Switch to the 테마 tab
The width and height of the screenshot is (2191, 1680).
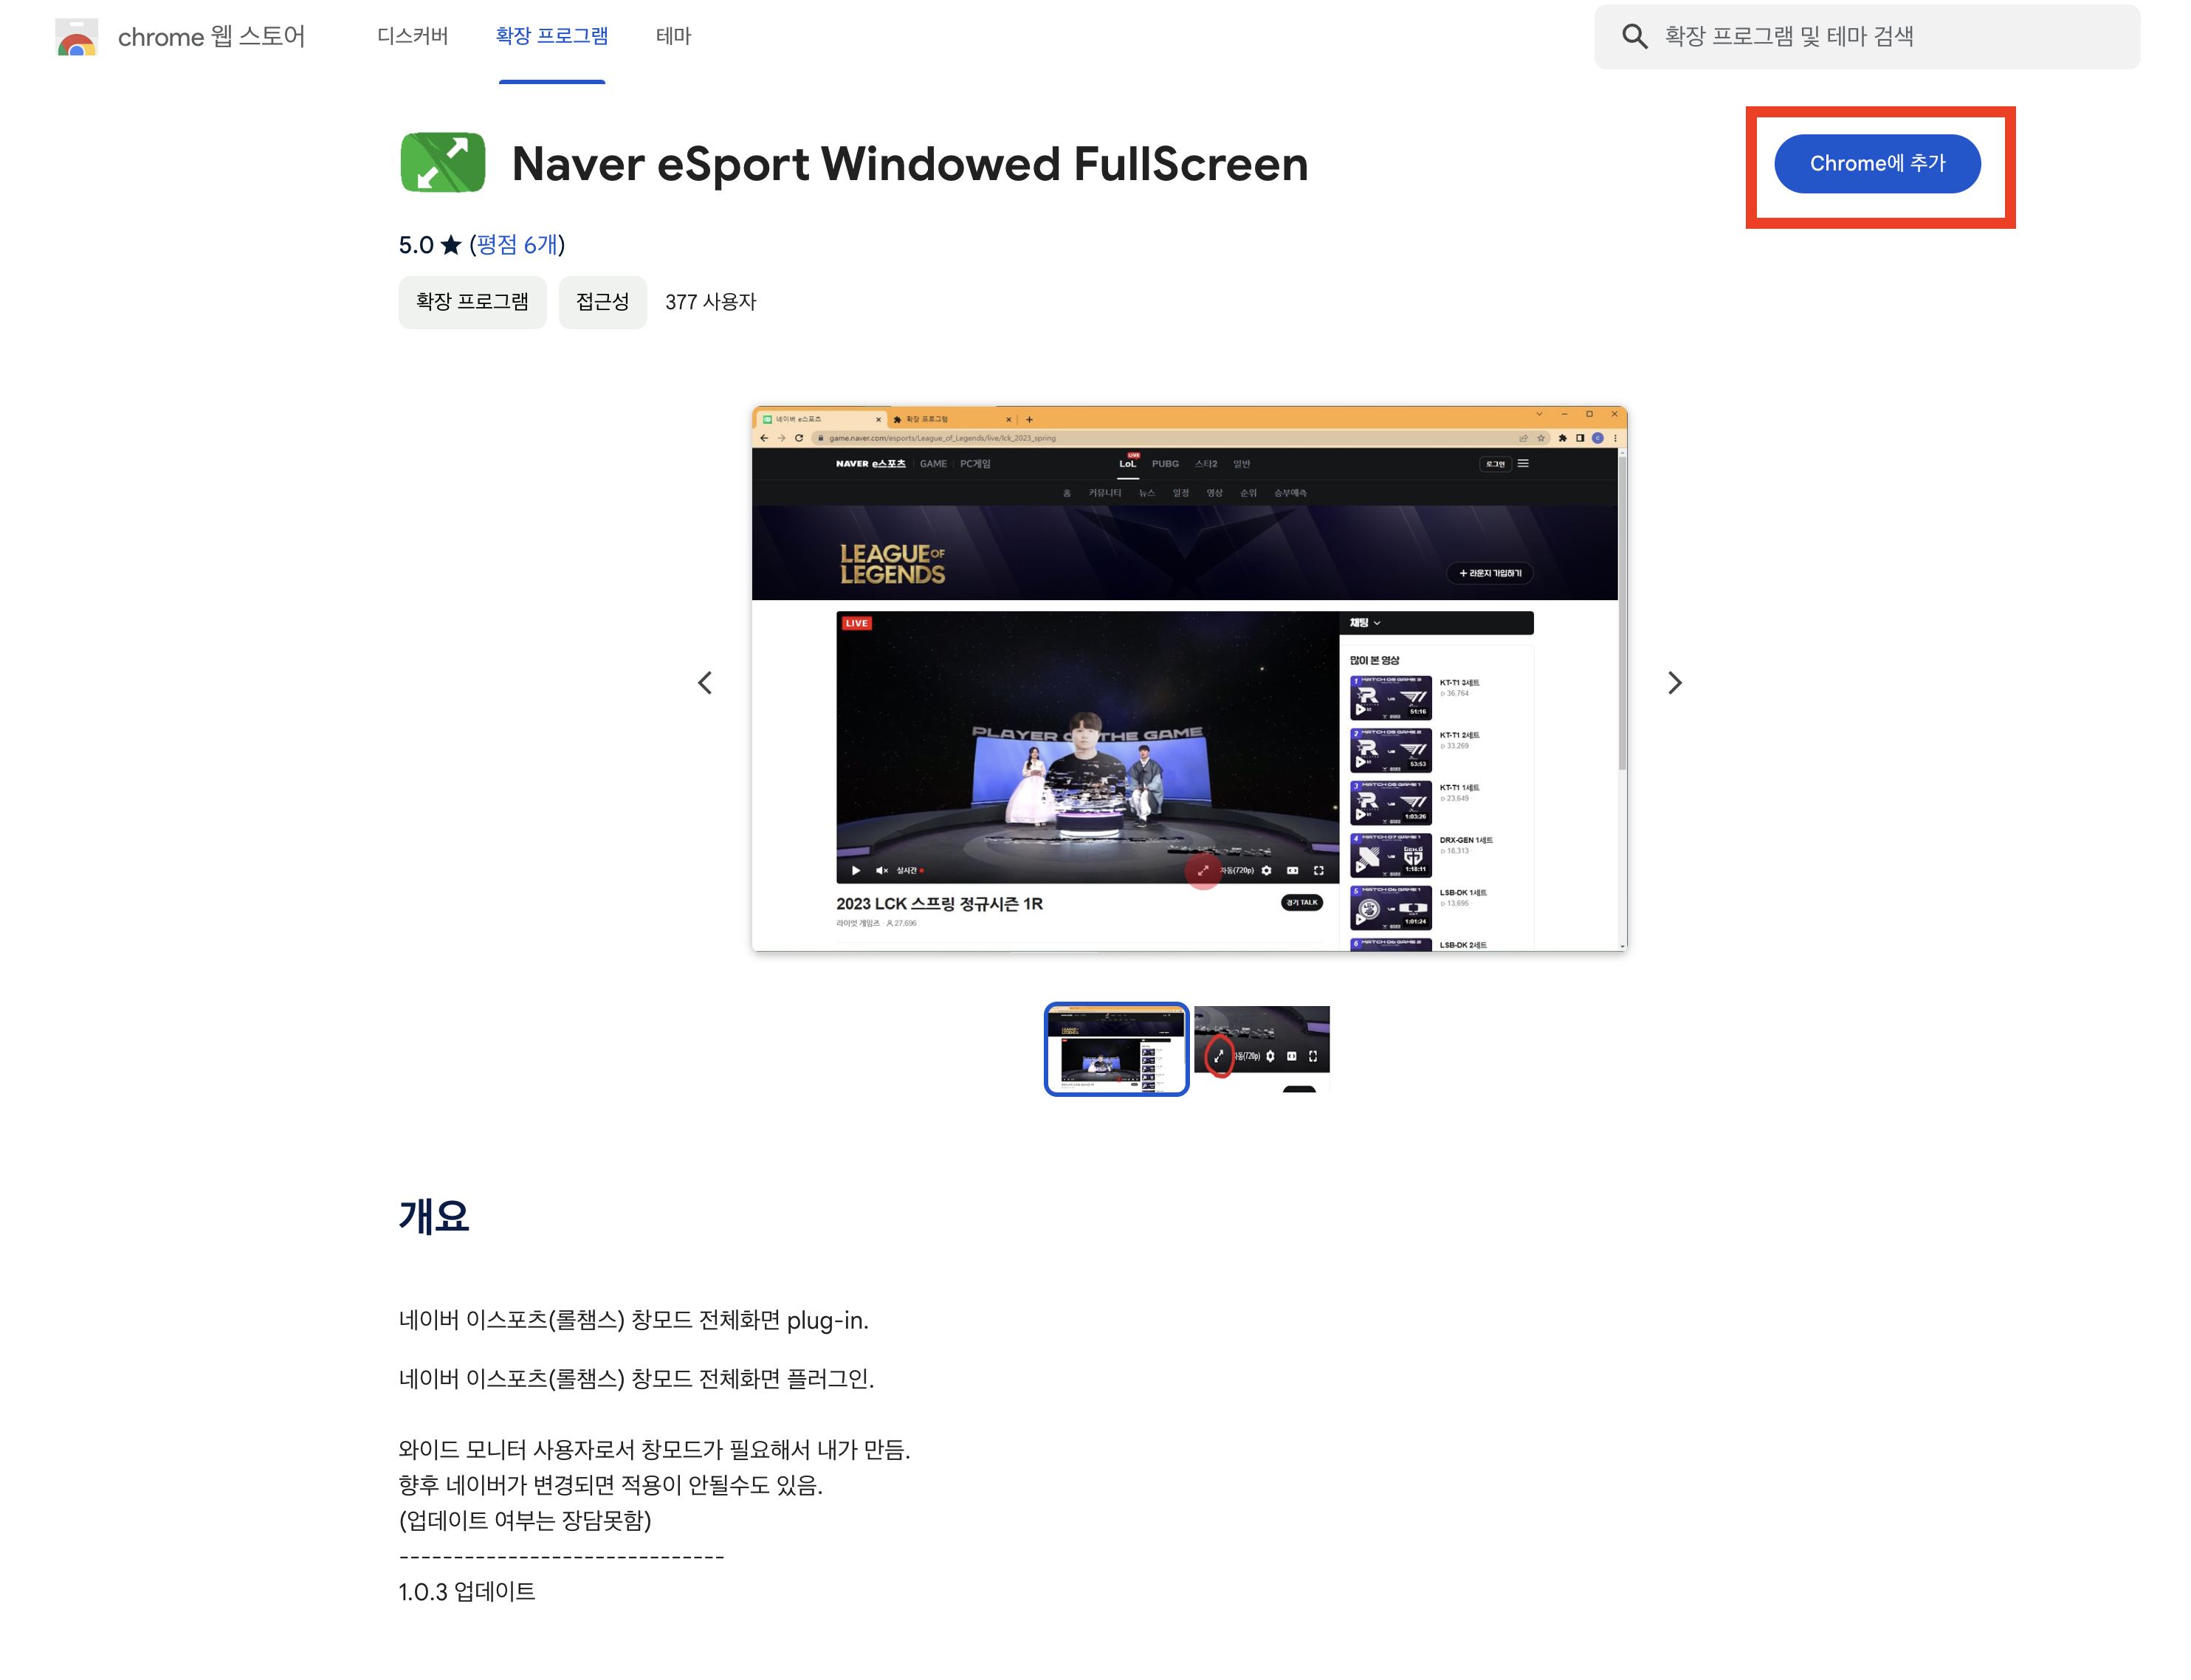click(673, 36)
